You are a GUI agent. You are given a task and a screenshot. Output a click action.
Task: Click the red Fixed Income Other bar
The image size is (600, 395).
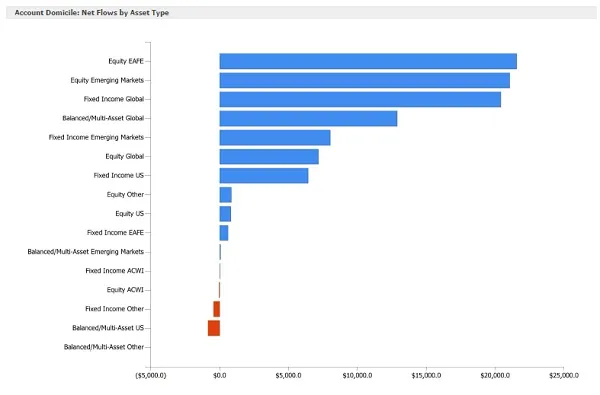click(x=217, y=309)
